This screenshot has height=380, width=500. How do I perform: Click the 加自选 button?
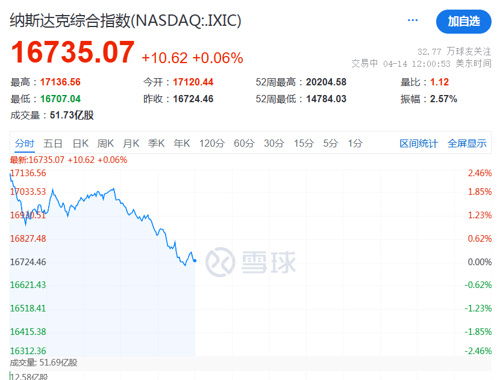[x=464, y=21]
